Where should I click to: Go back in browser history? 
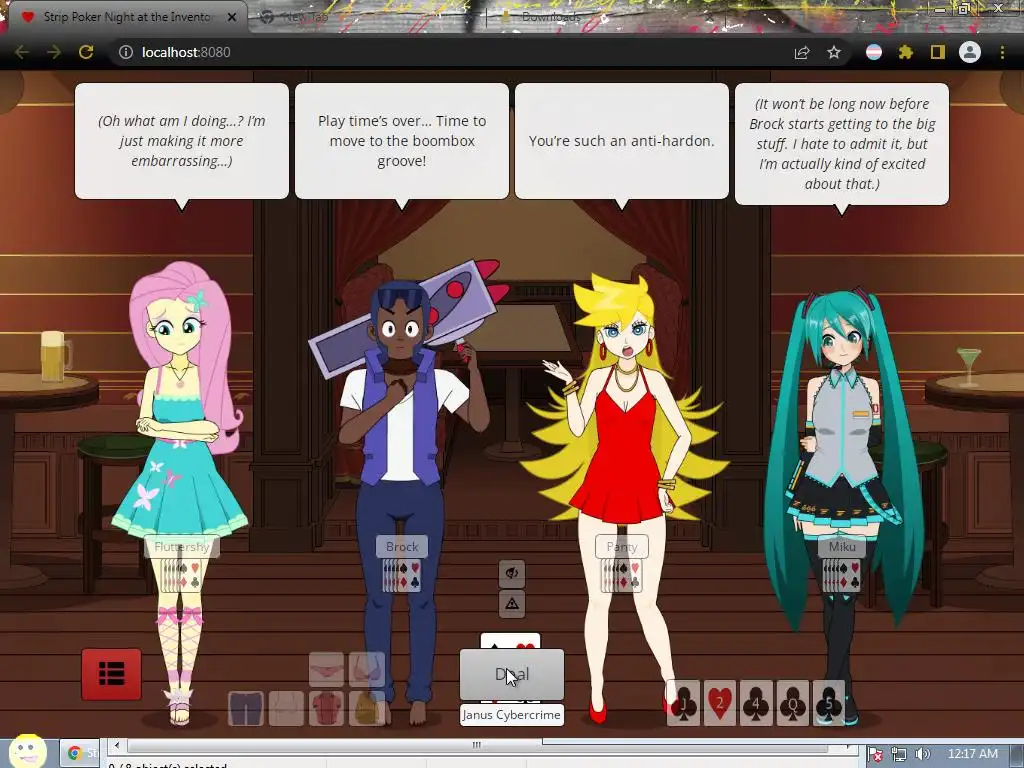click(x=22, y=52)
